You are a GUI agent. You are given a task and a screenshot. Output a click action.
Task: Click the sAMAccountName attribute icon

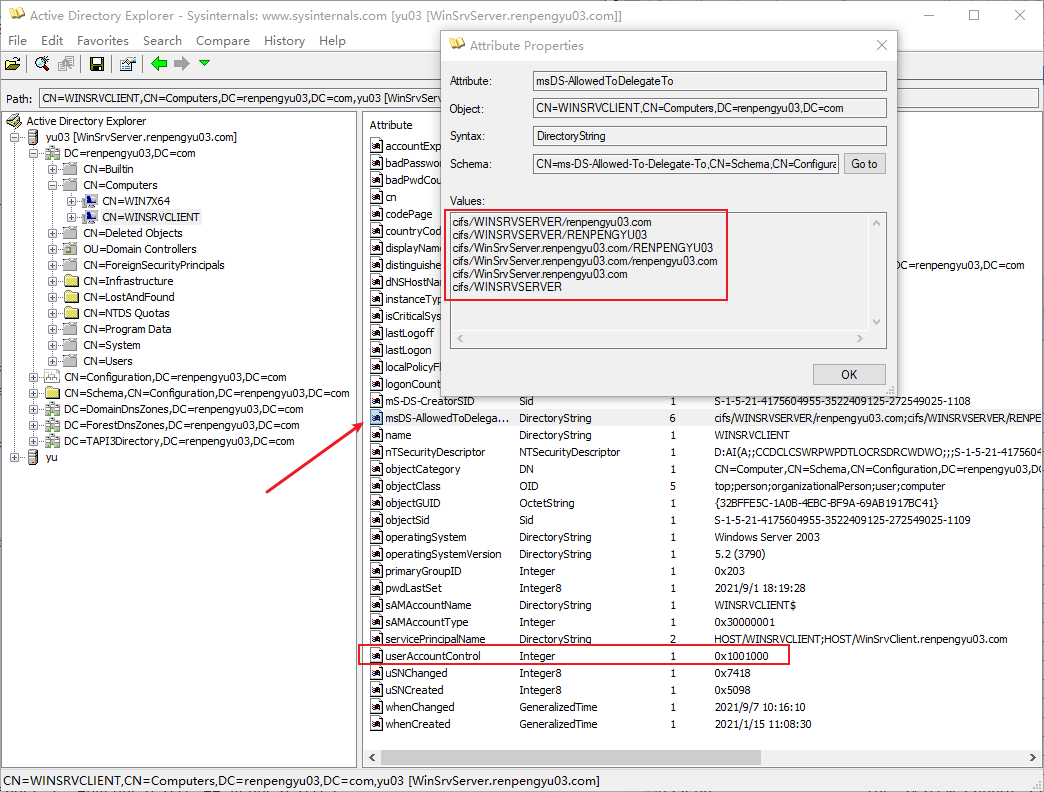376,605
